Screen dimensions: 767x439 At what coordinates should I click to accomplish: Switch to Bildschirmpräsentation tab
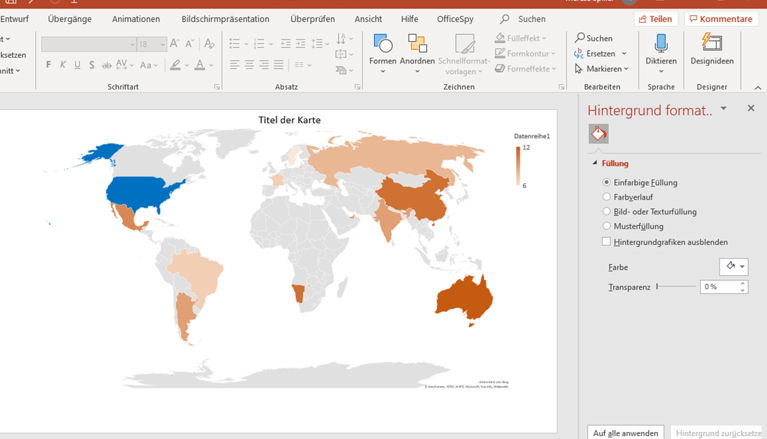[x=226, y=19]
